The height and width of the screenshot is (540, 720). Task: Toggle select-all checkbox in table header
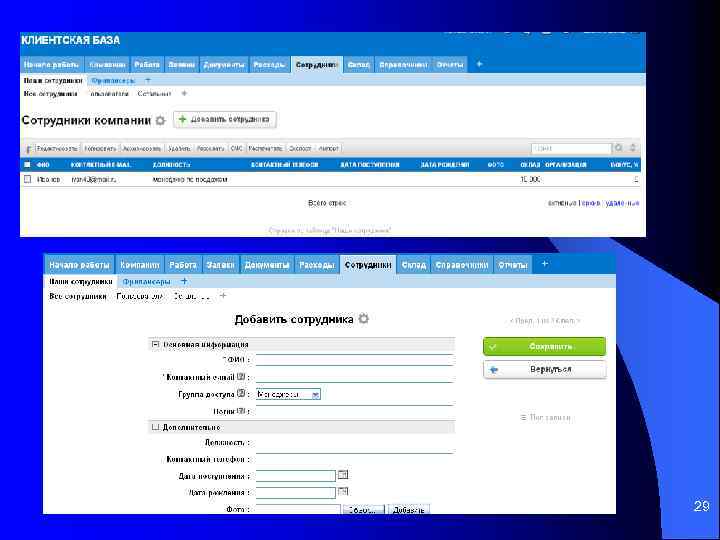[x=27, y=164]
